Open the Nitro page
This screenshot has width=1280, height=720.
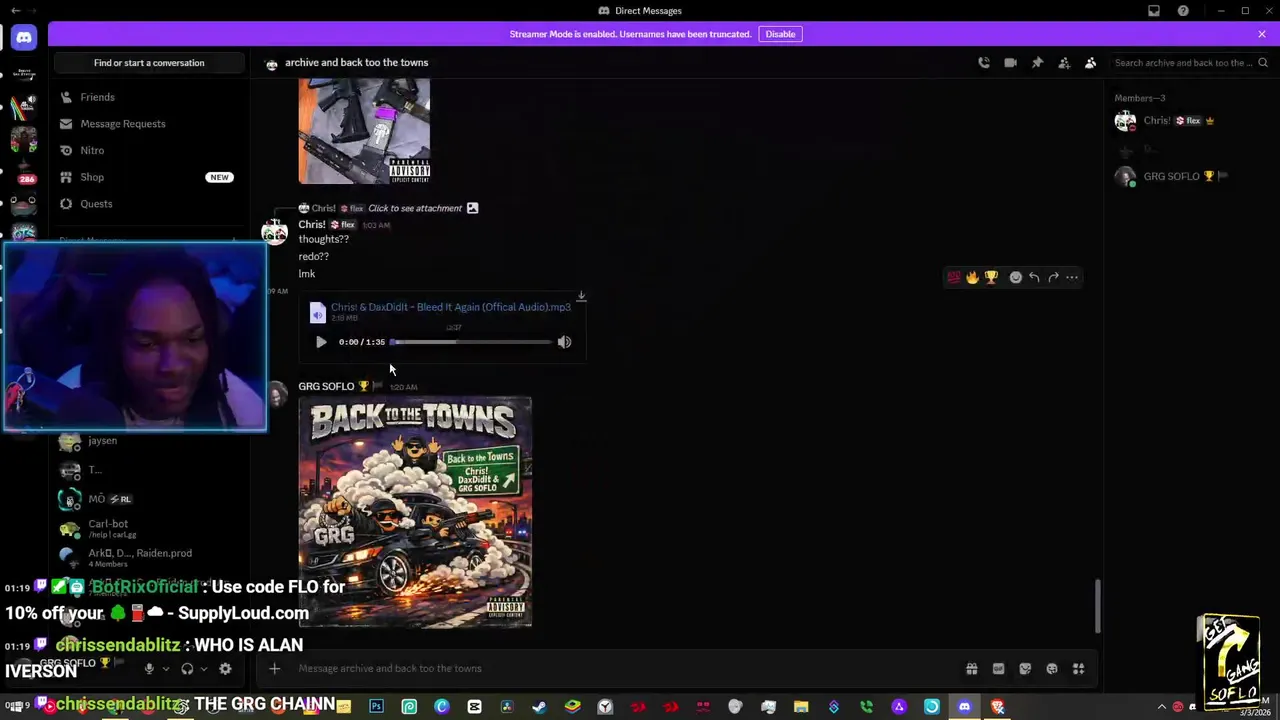click(x=149, y=150)
